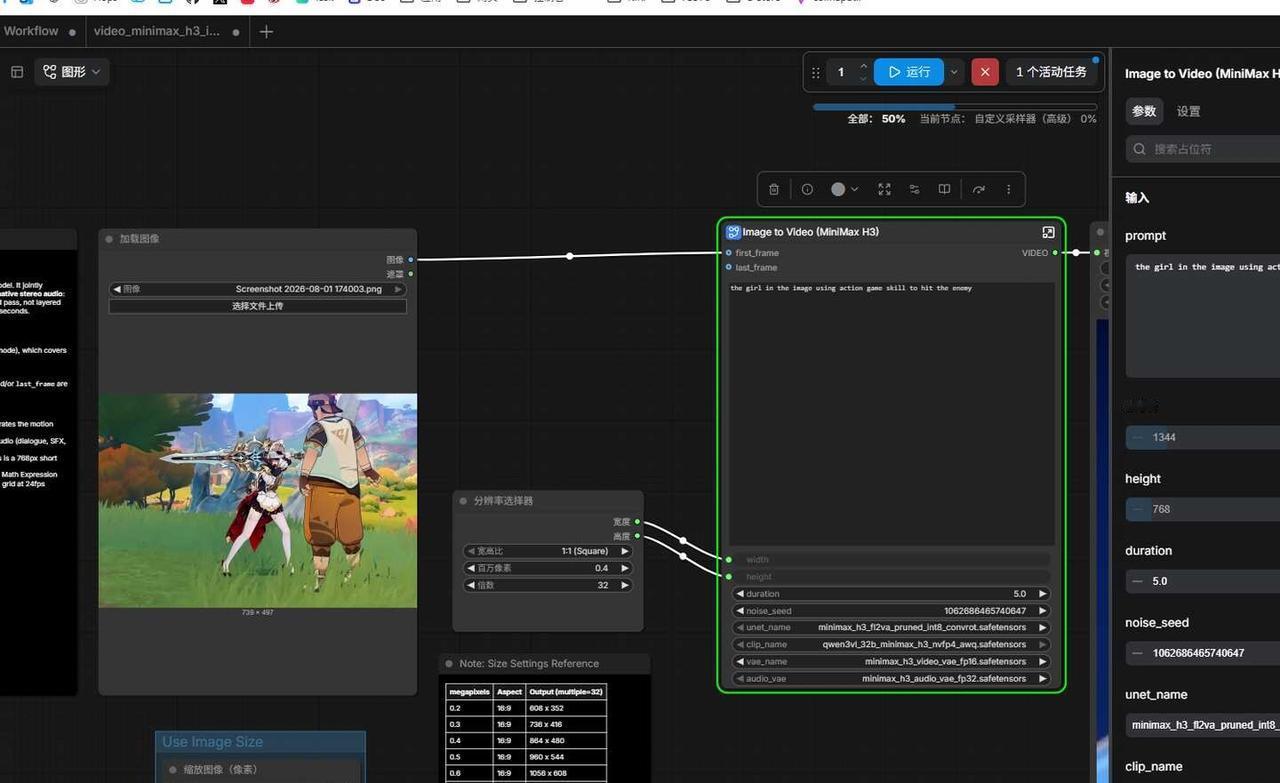Click the MiniMax logo icon on the Image to Video node
The height and width of the screenshot is (783, 1280).
[x=733, y=232]
